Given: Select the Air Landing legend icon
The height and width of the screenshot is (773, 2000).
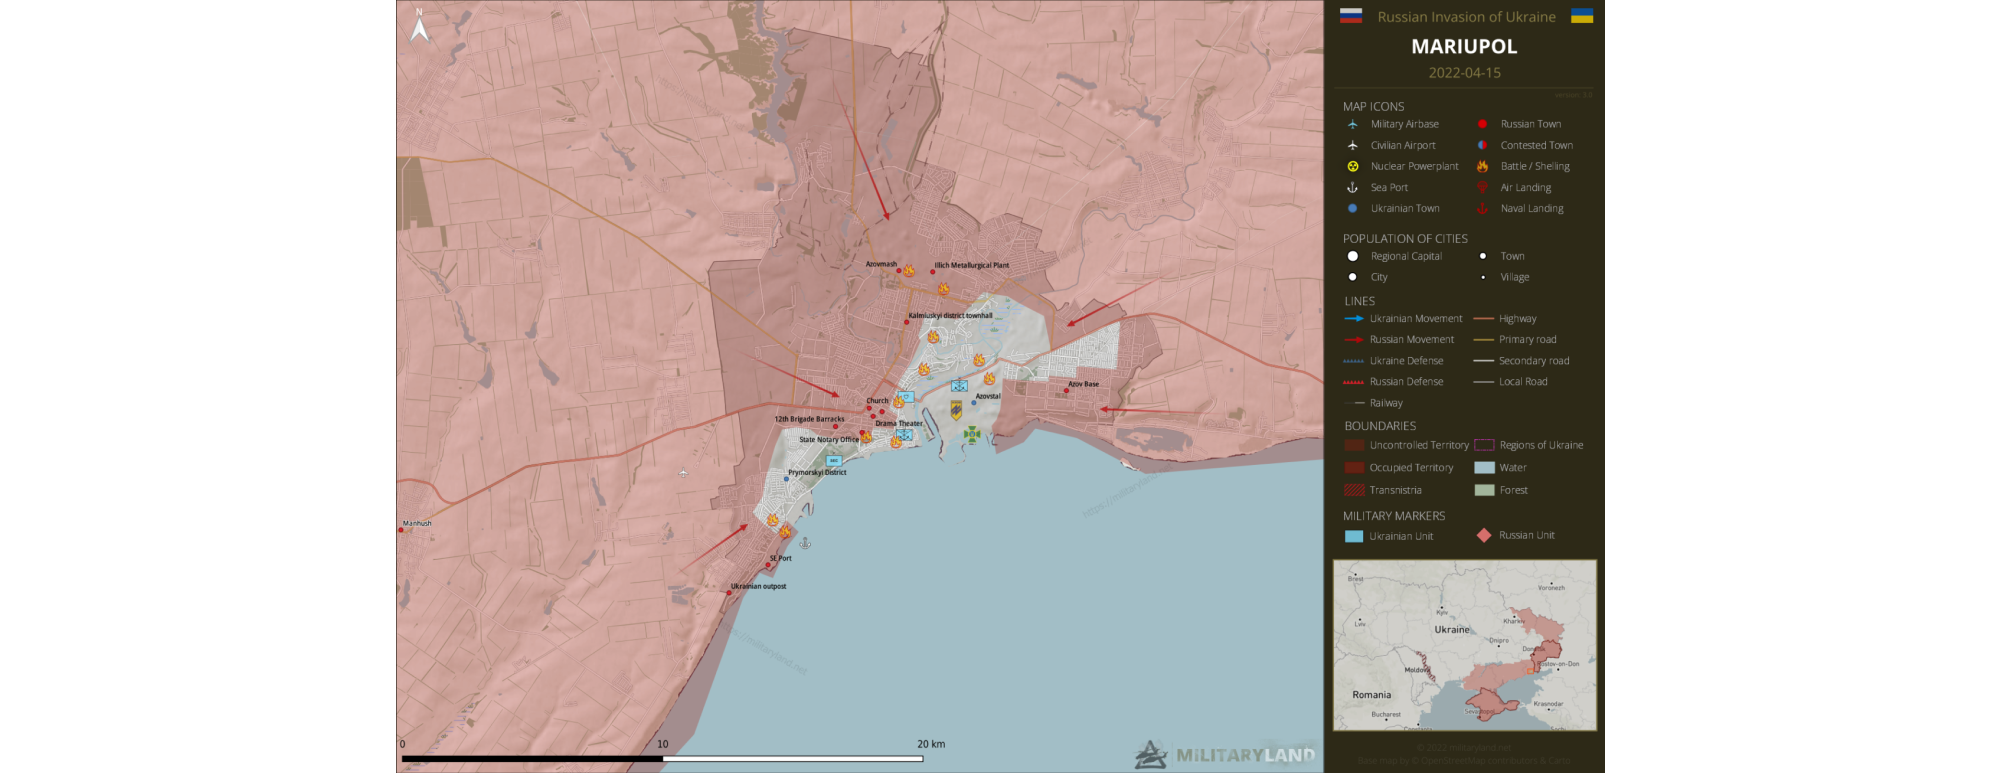Looking at the screenshot, I should click(x=1482, y=187).
